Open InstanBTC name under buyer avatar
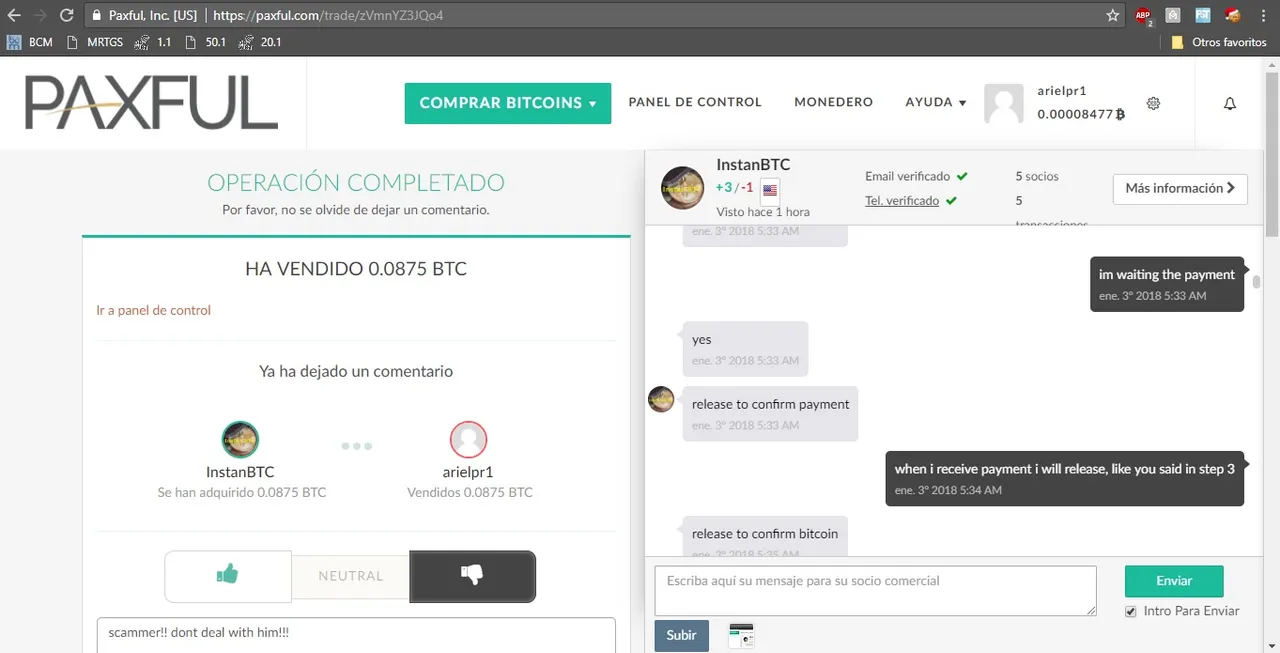 [x=240, y=472]
